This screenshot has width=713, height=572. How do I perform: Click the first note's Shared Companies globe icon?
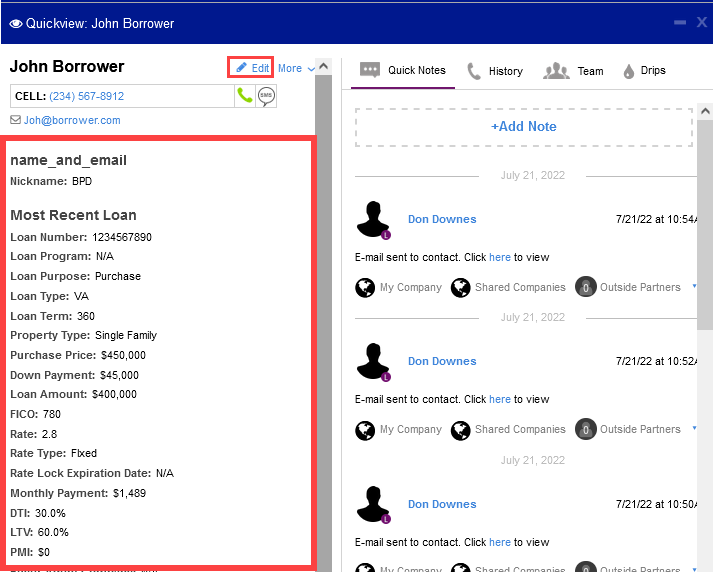click(460, 288)
